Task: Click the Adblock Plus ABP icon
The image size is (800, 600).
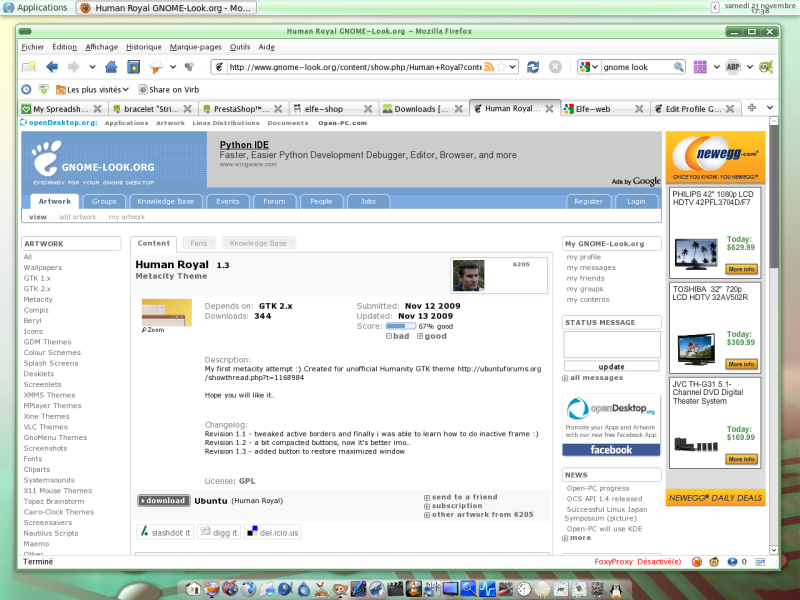Action: point(733,67)
